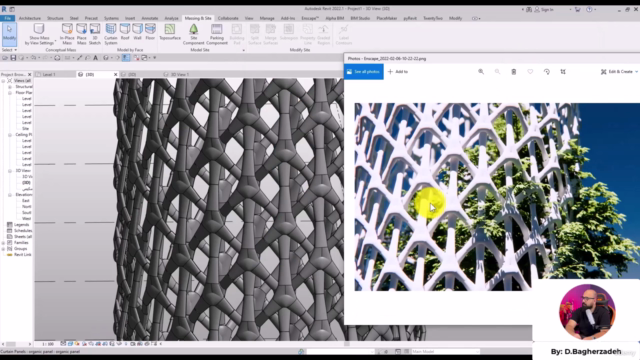Click the Text tool in quick access toolbar

[x=96, y=58]
